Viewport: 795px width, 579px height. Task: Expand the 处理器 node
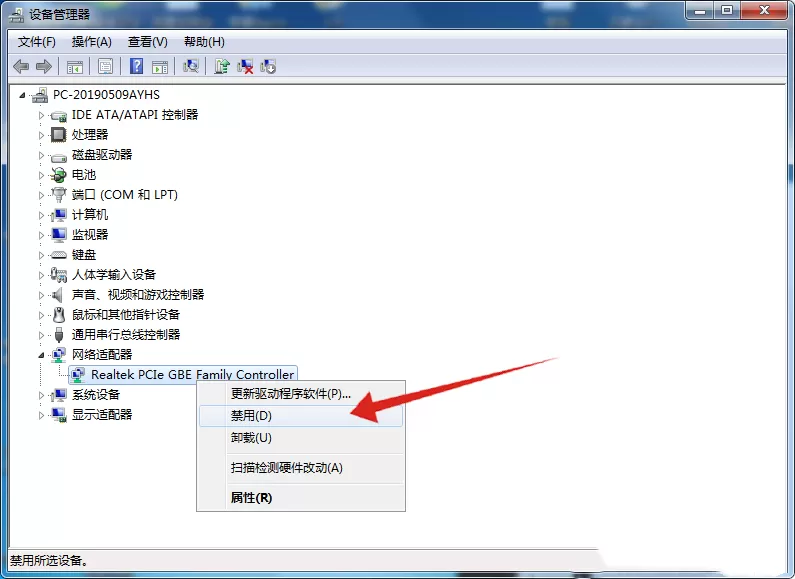click(x=41, y=135)
